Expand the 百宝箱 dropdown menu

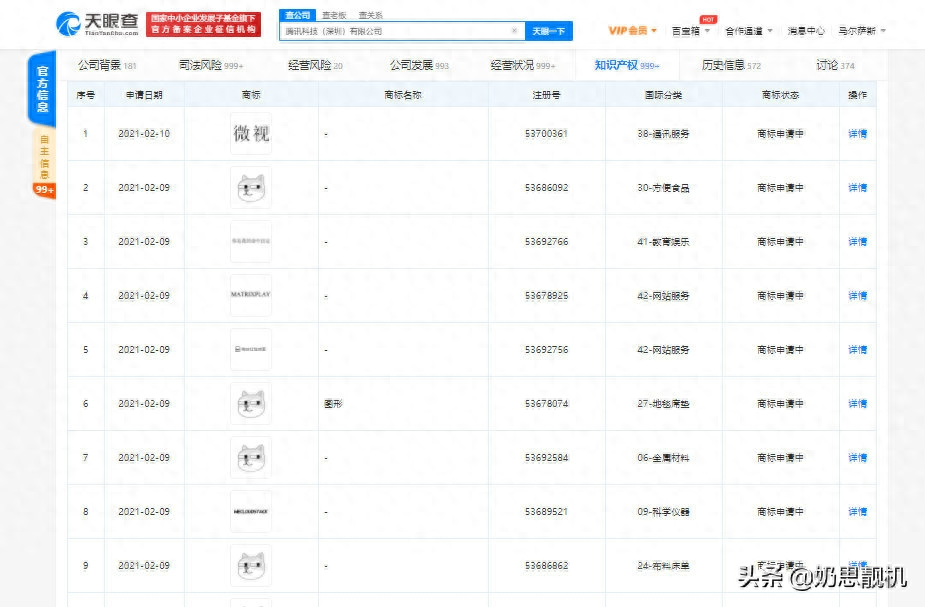click(690, 31)
